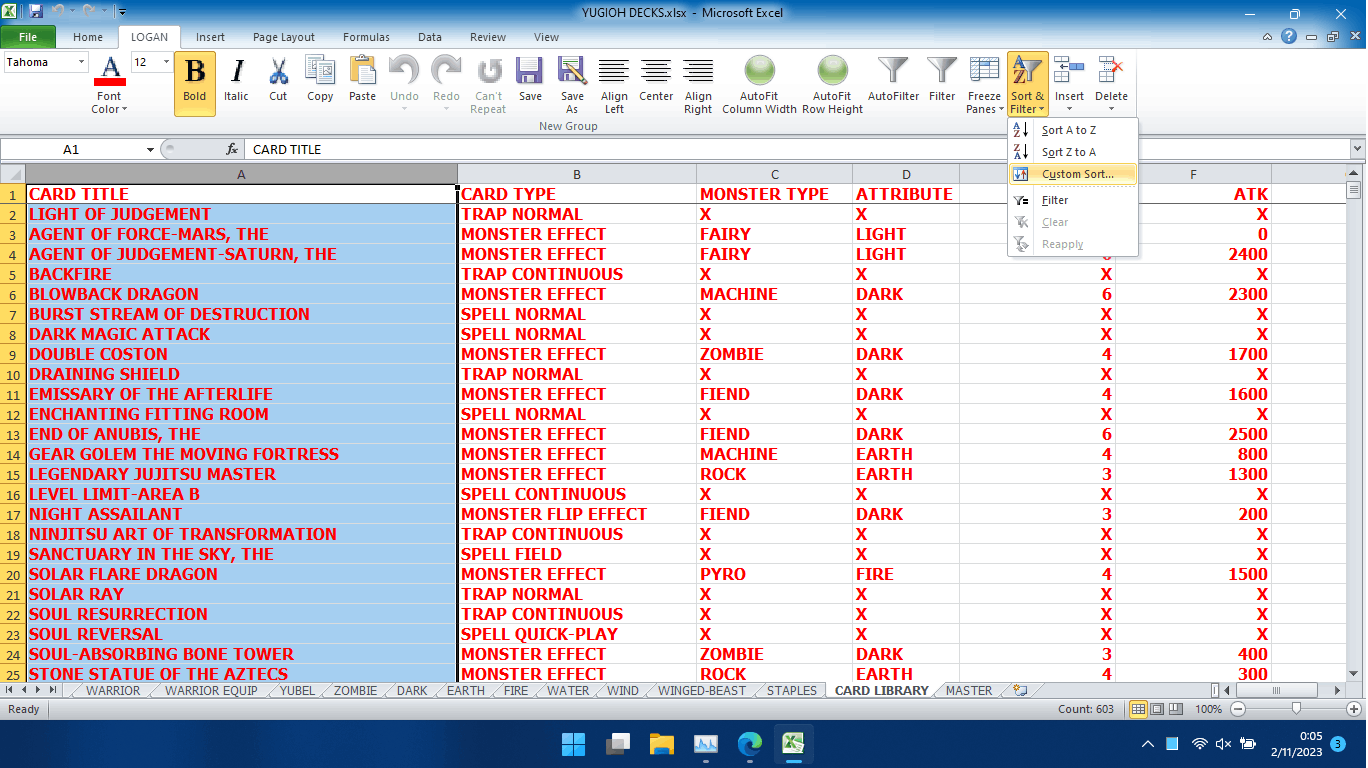
Task: Switch to Normal view in status bar
Action: click(1138, 709)
